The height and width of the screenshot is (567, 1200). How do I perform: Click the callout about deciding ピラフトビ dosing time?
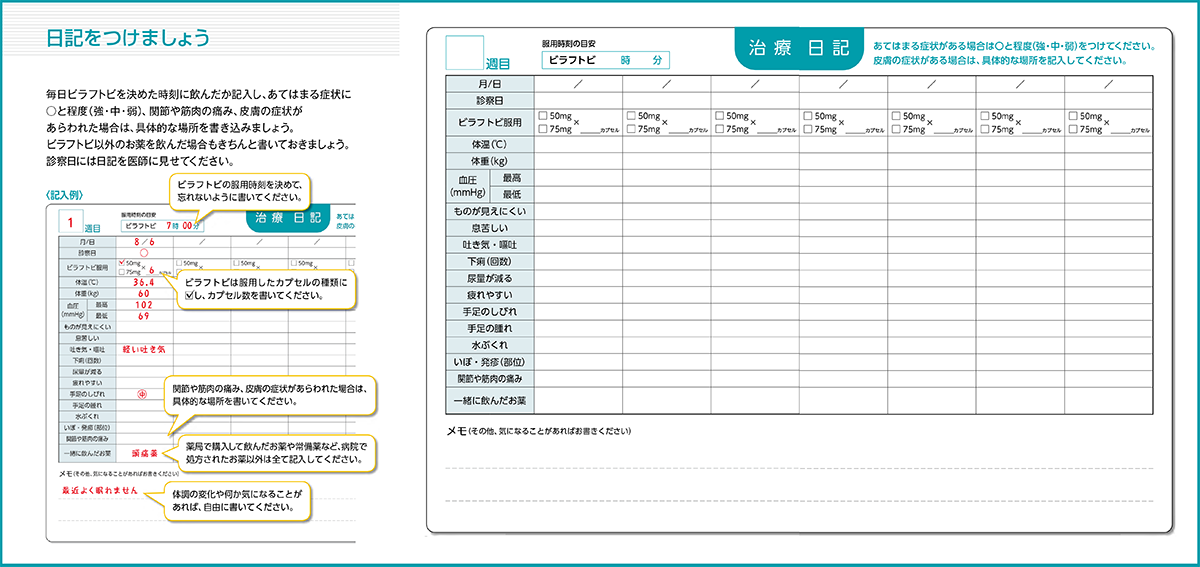click(240, 191)
